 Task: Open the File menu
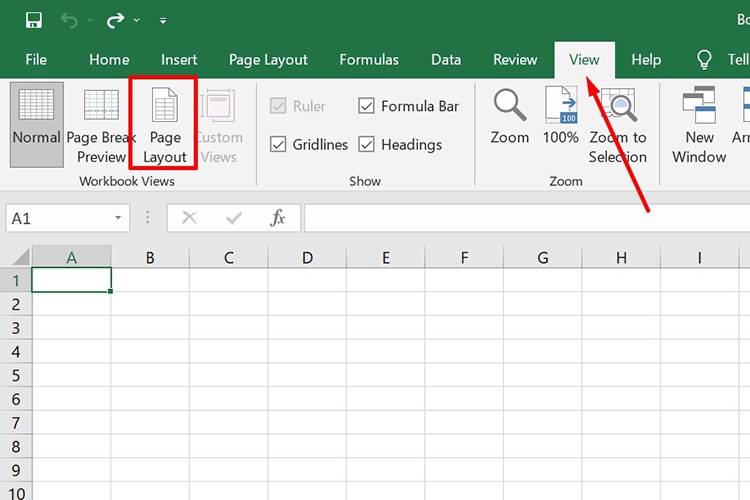tap(36, 60)
